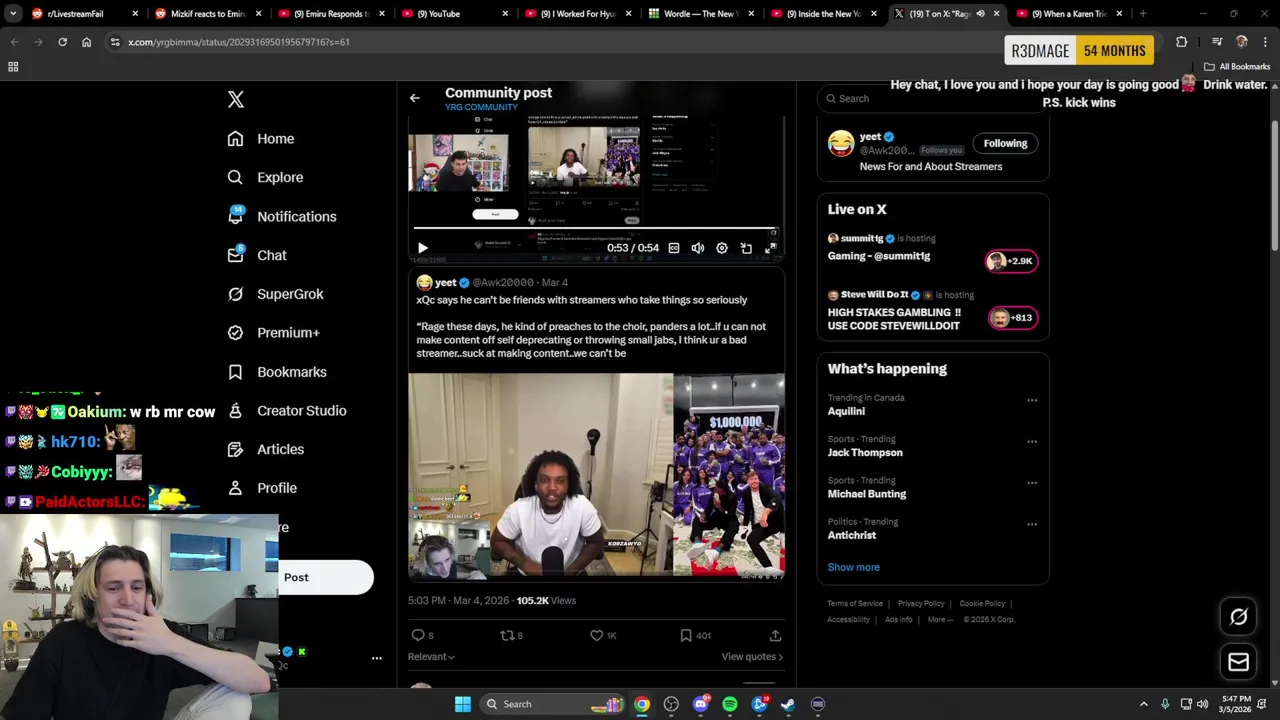Open more options for Antichrist trend
The width and height of the screenshot is (1280, 720).
pyautogui.click(x=1032, y=524)
